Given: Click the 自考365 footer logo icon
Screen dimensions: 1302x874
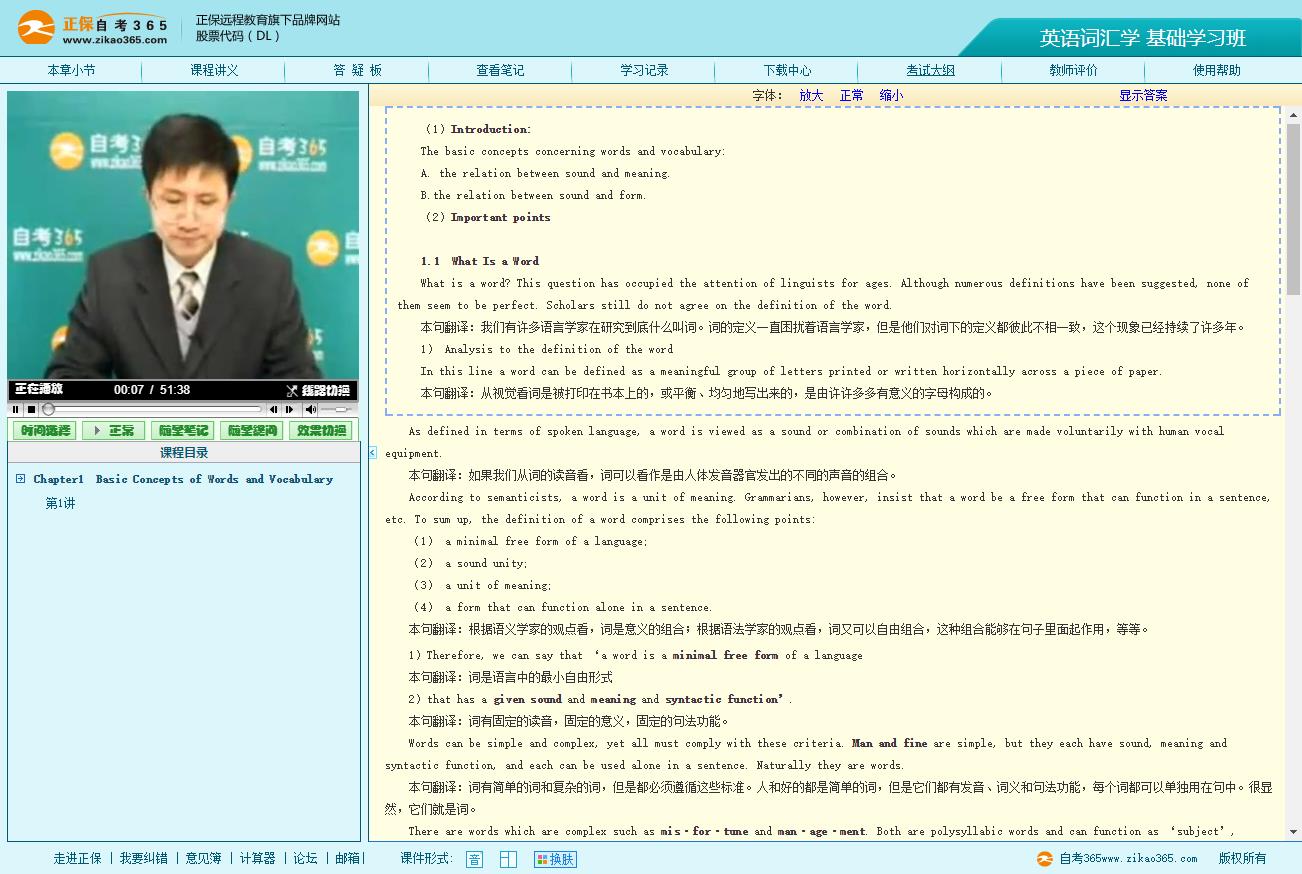Looking at the screenshot, I should pyautogui.click(x=1044, y=858).
